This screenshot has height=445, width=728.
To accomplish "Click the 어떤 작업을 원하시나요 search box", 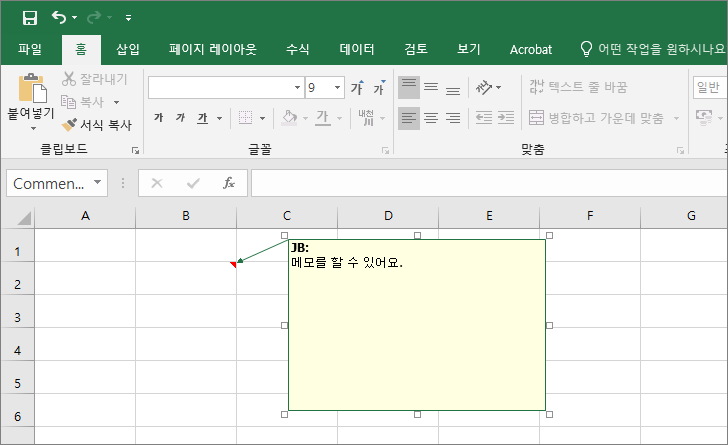I will (655, 49).
